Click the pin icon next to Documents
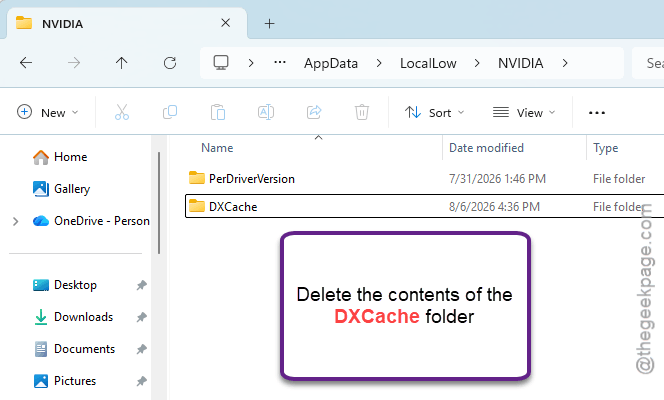This screenshot has height=400, width=664. tap(141, 349)
